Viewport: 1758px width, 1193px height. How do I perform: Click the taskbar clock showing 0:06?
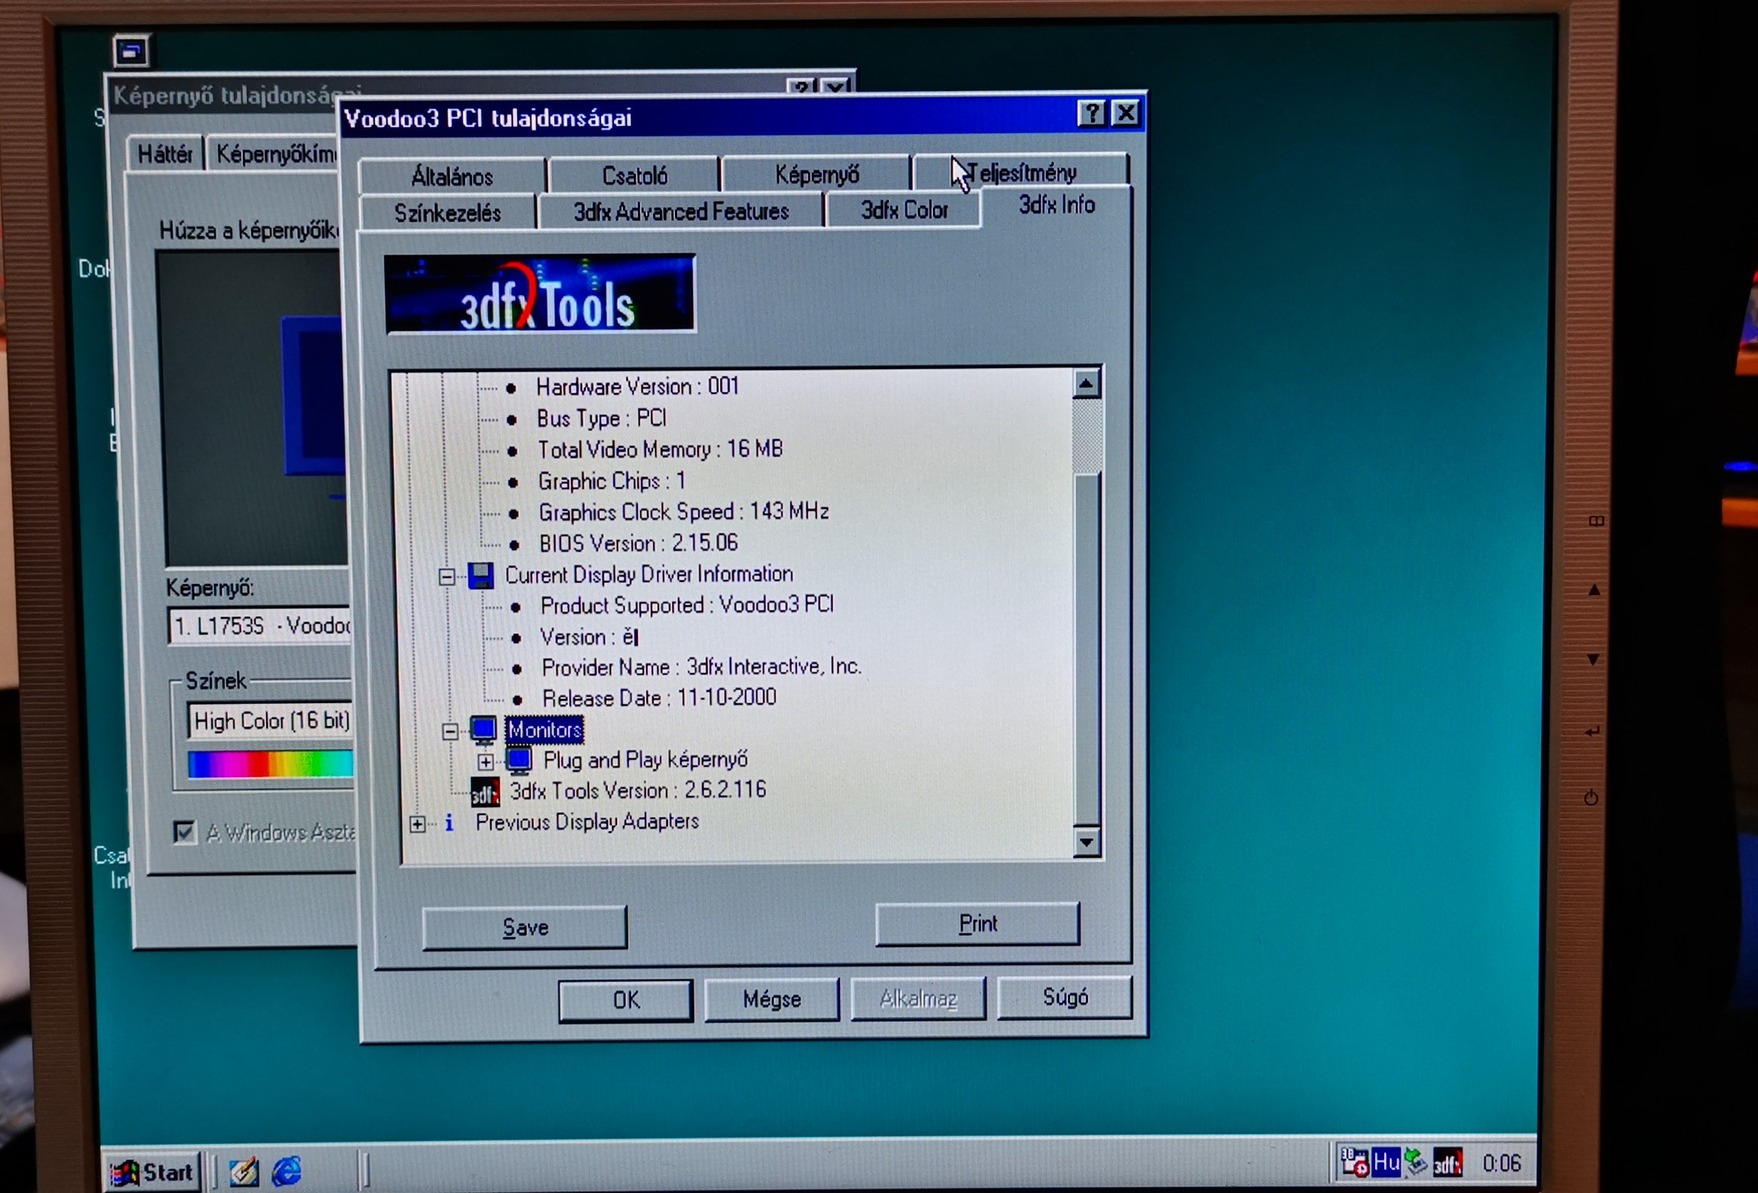[x=1501, y=1163]
